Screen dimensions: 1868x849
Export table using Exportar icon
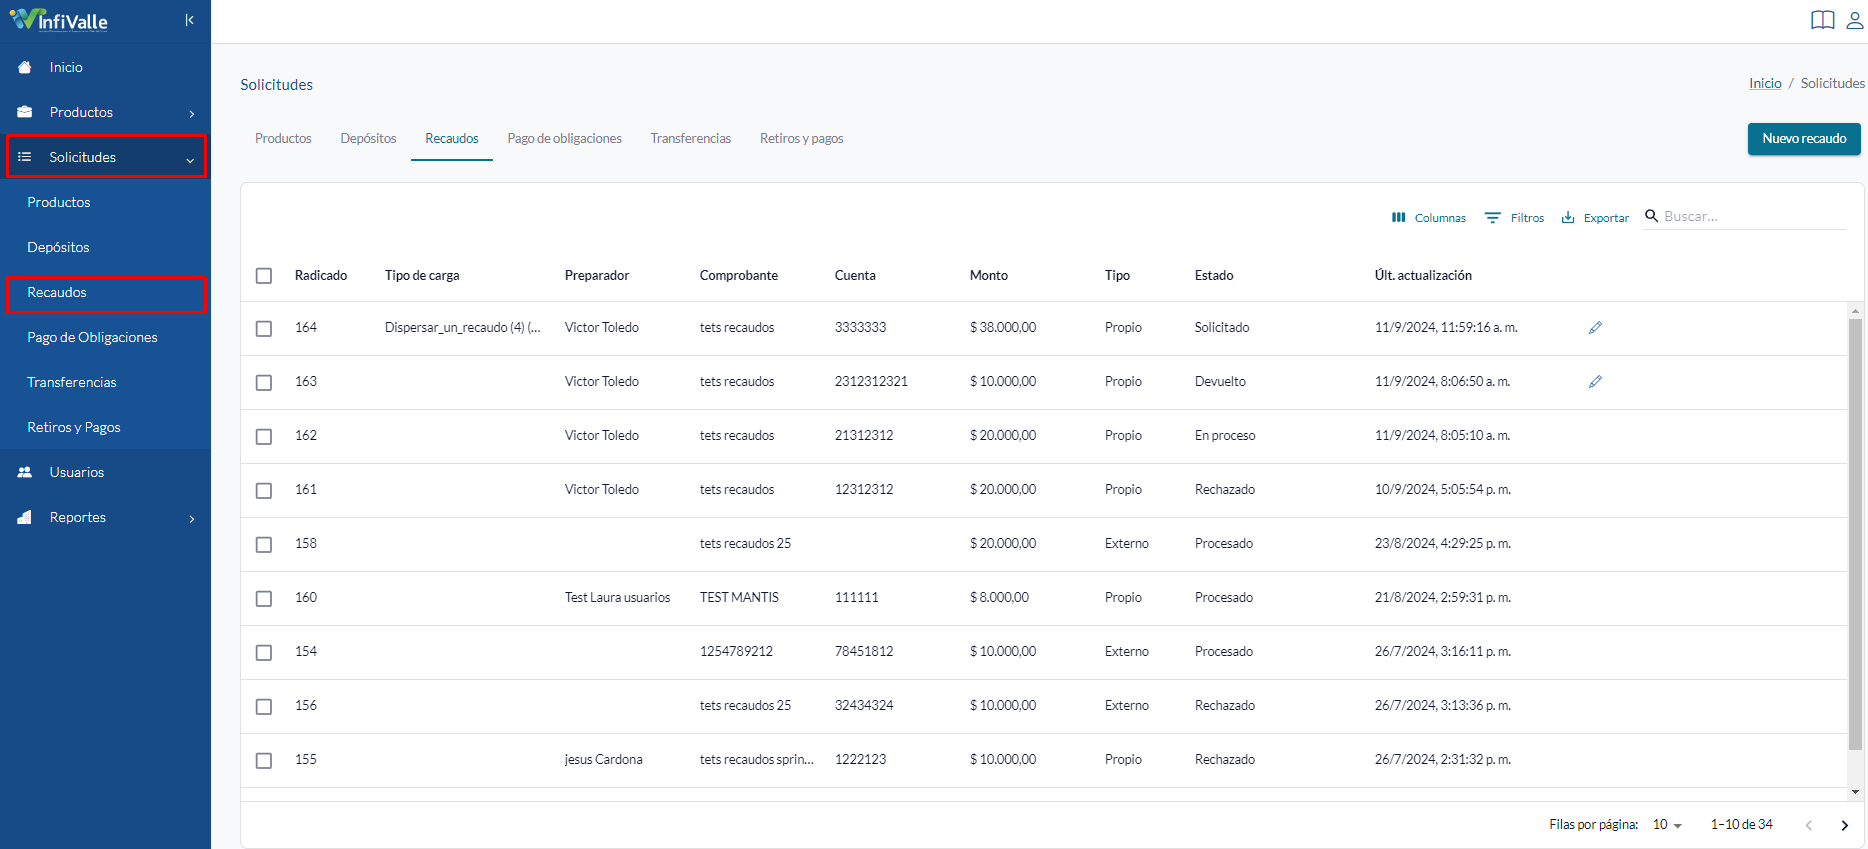[x=1595, y=217]
